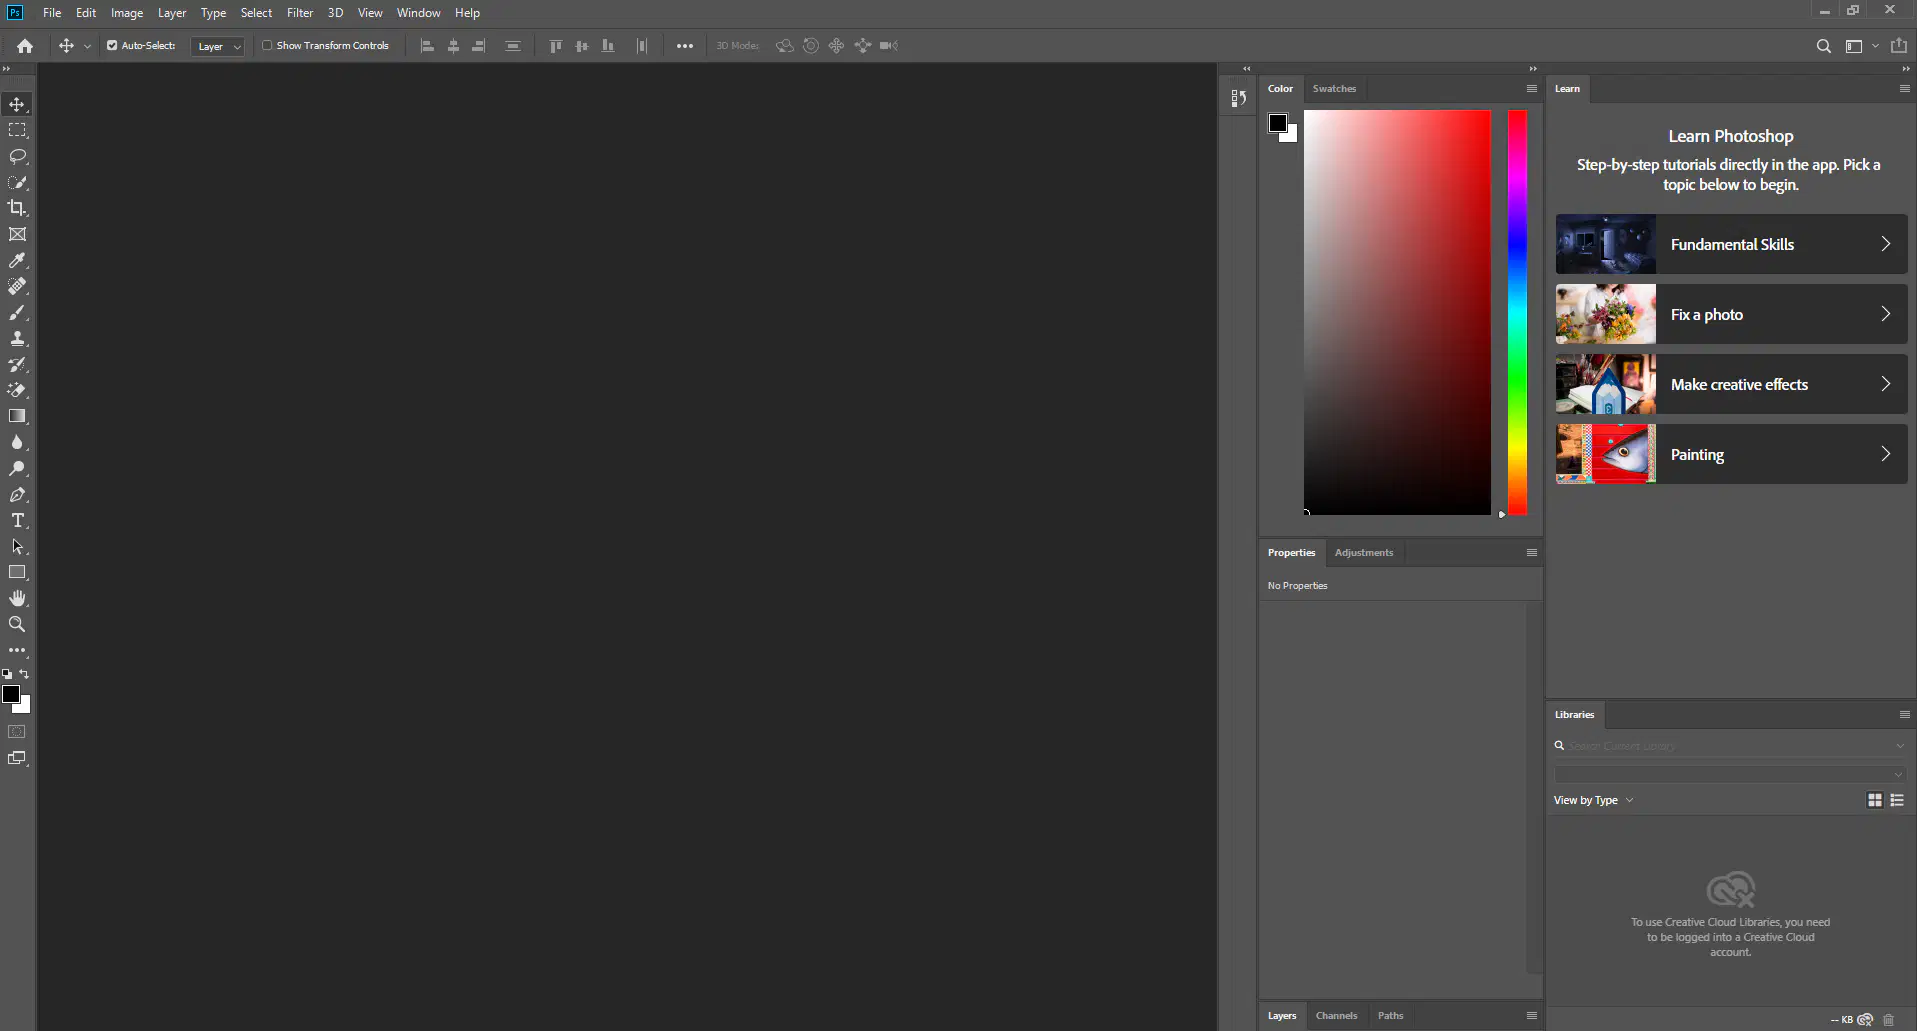Select the Rectangular Marquee tool
This screenshot has width=1917, height=1031.
point(17,130)
